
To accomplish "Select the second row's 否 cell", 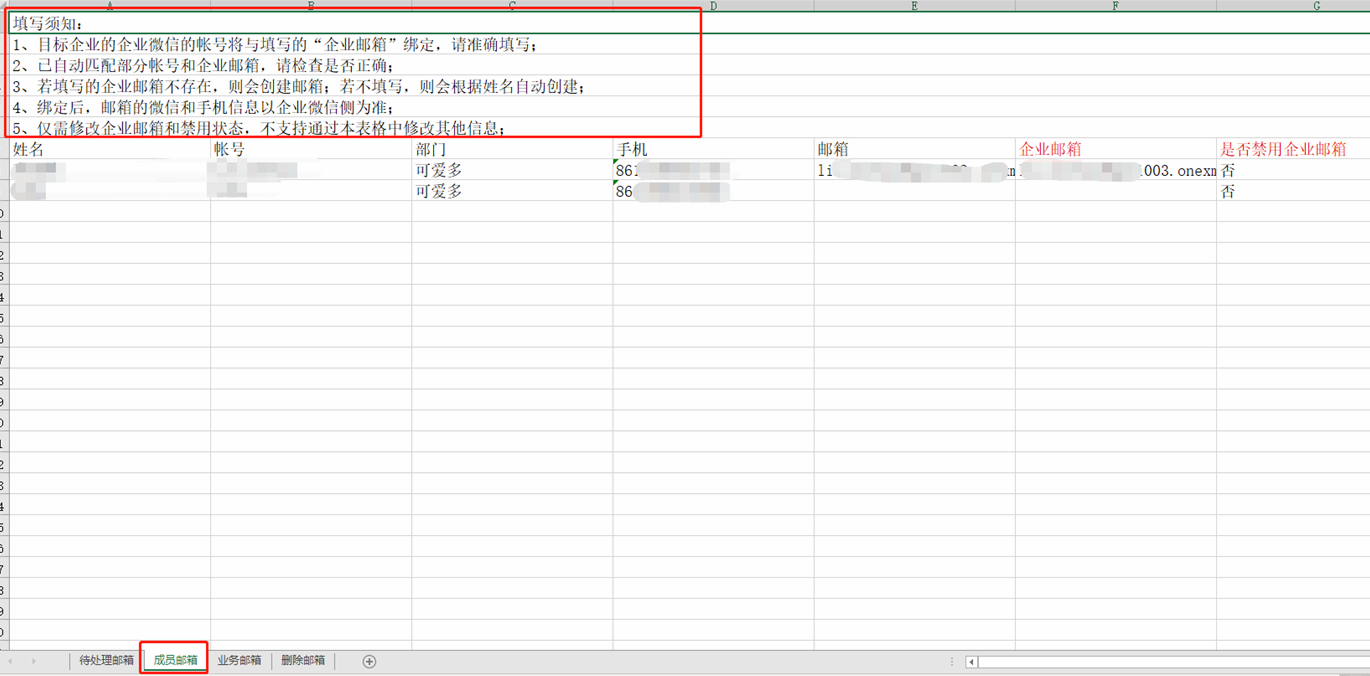I will click(1292, 192).
